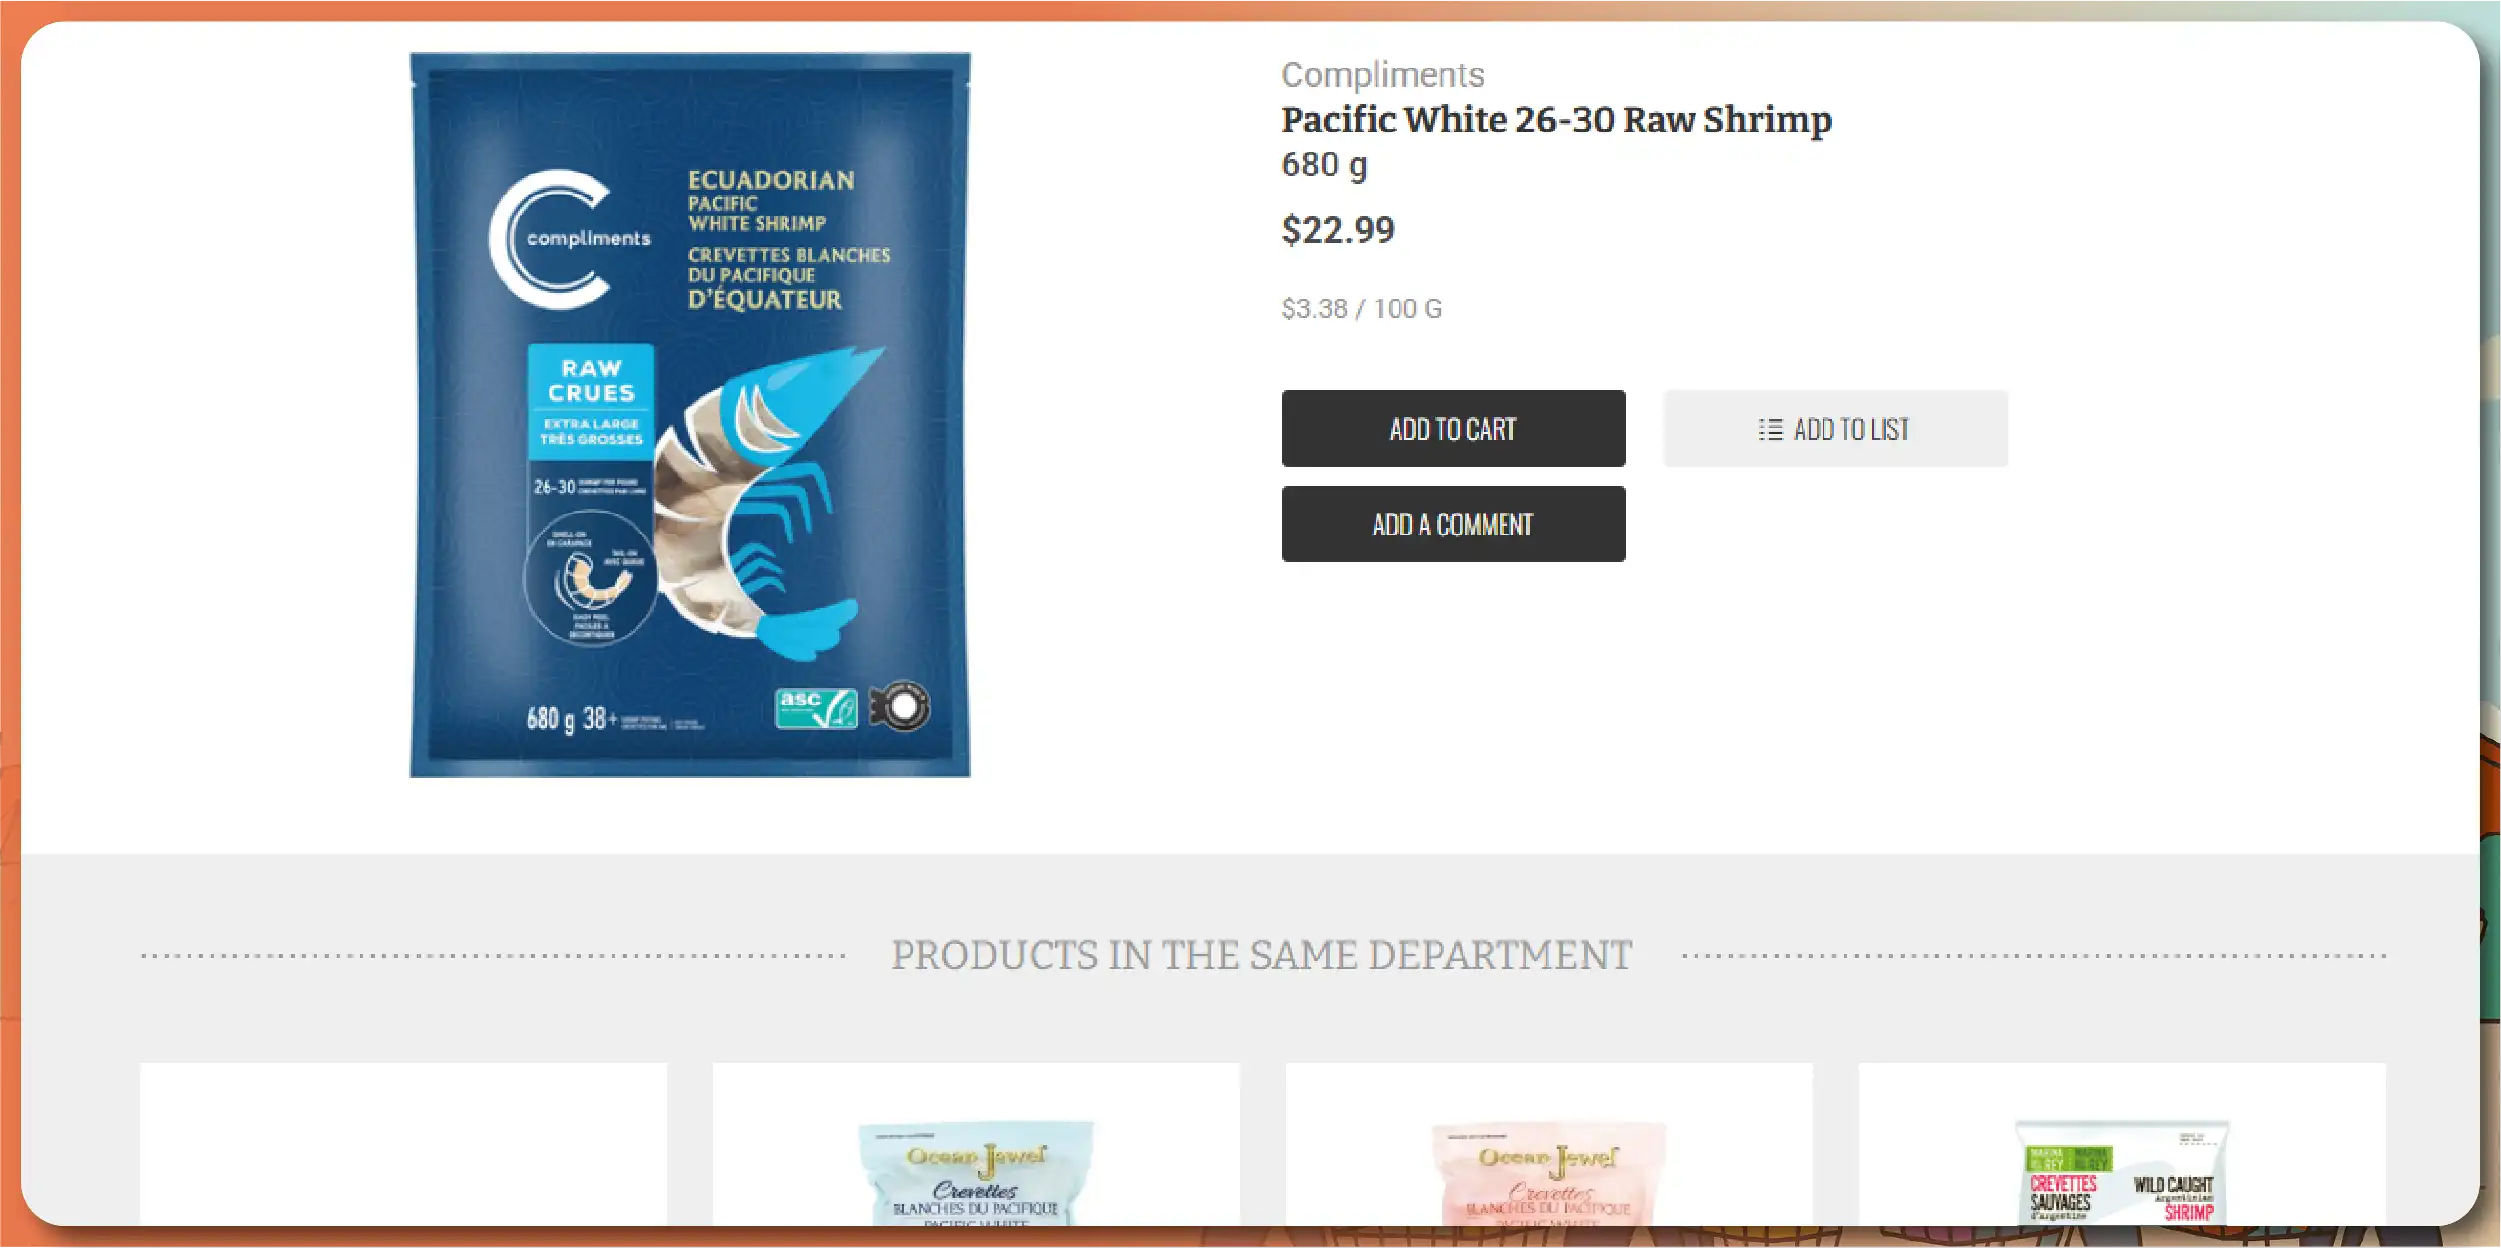Image resolution: width=2501 pixels, height=1248 pixels.
Task: Click the Add to List button
Action: (x=1835, y=428)
